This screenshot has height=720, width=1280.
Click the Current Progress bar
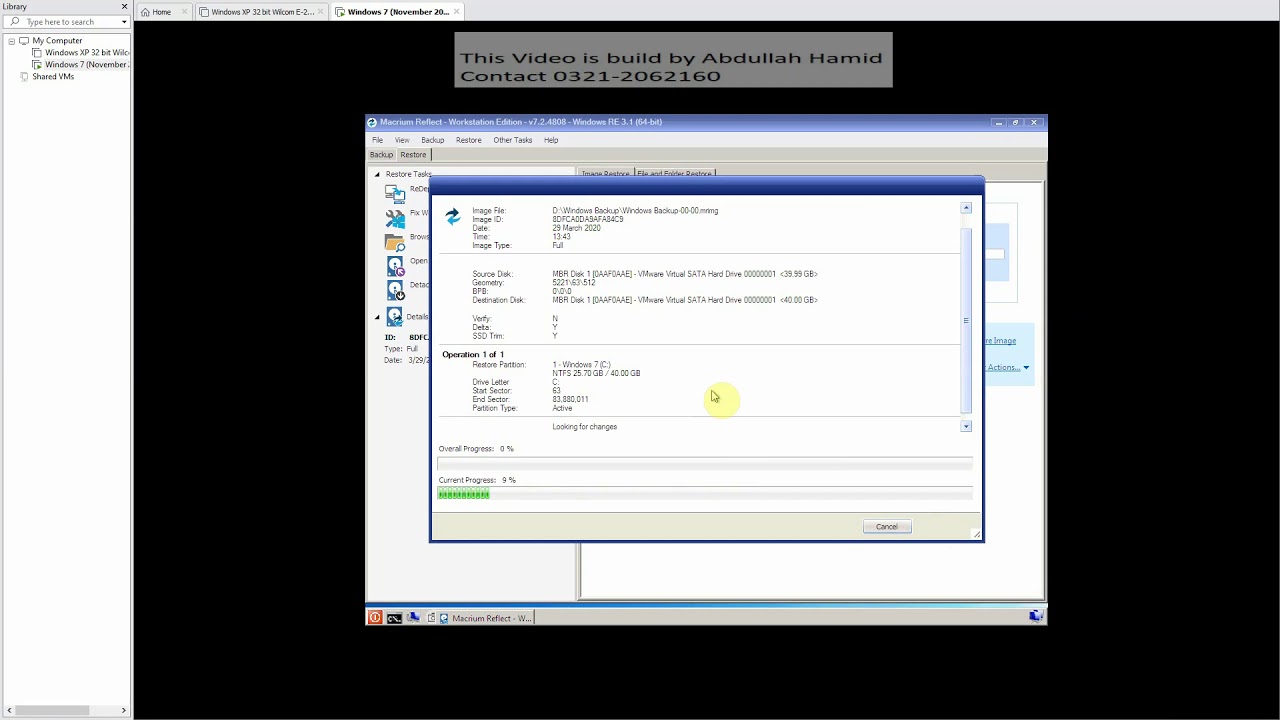(705, 494)
